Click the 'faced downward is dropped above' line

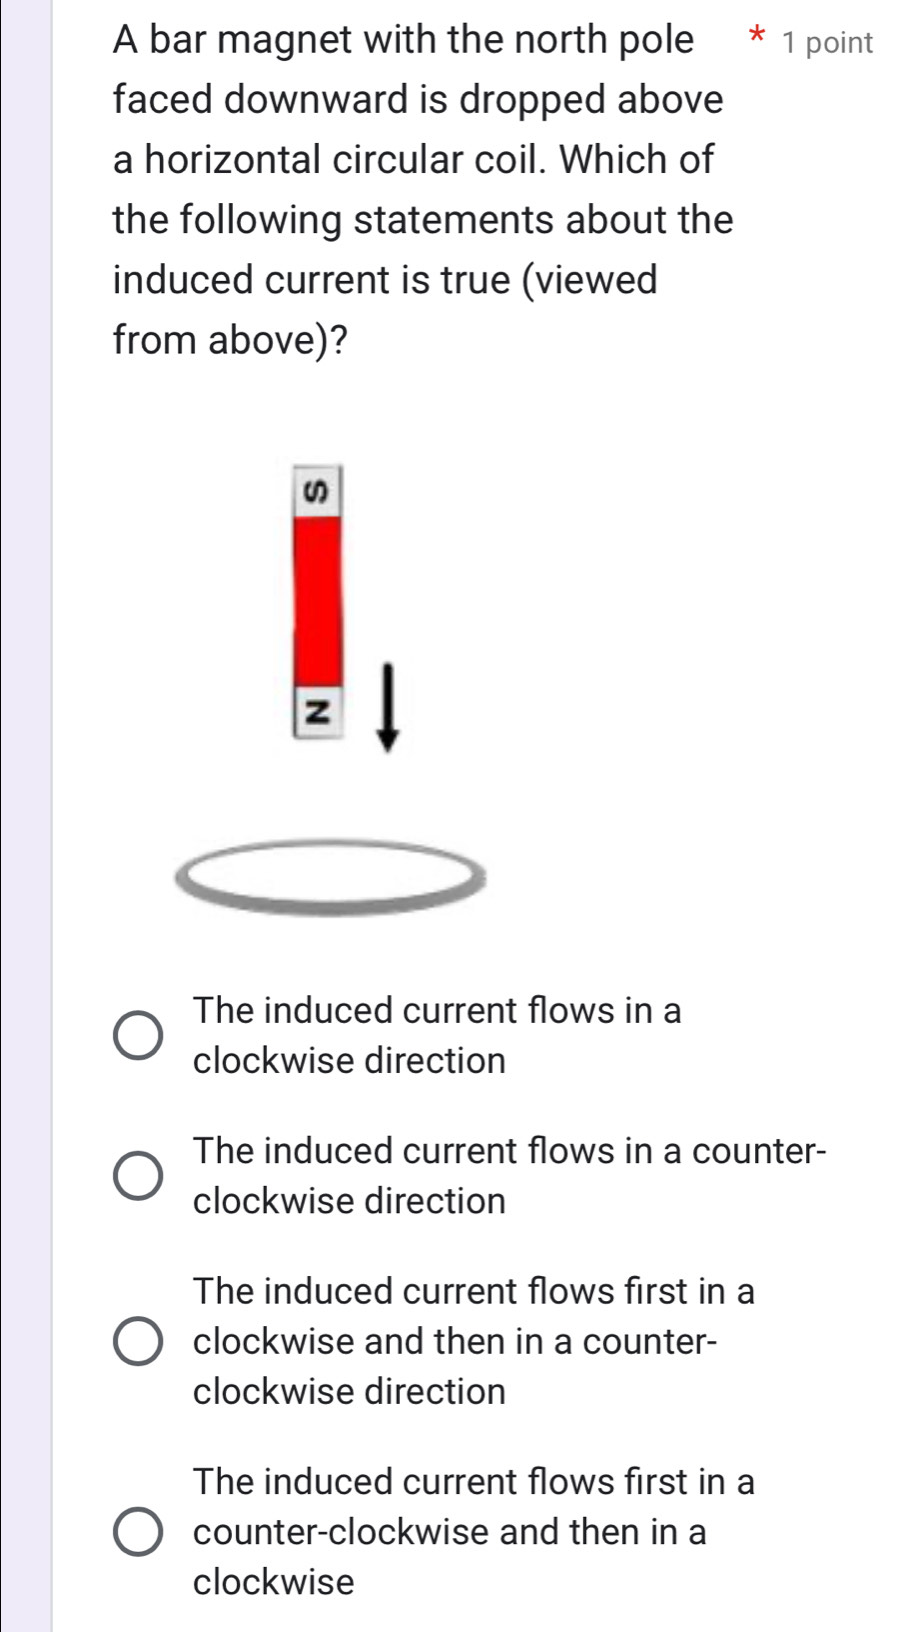point(418,100)
